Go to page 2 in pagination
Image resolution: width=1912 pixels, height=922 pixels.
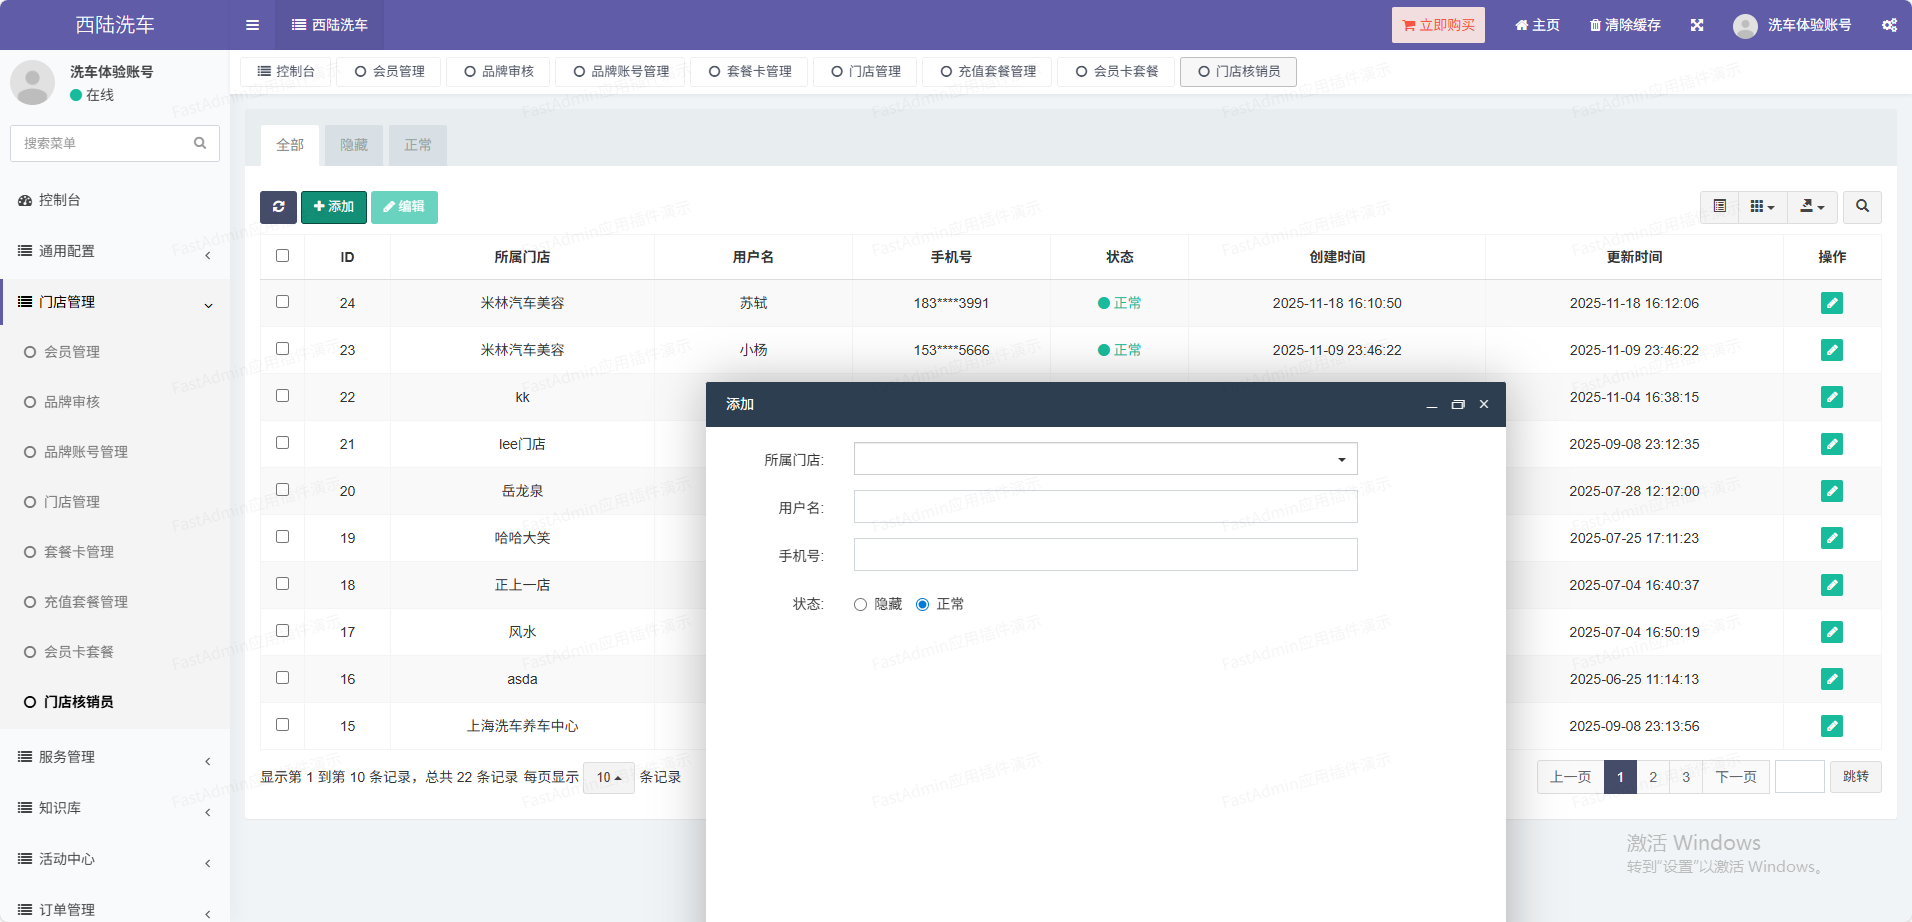(1653, 777)
